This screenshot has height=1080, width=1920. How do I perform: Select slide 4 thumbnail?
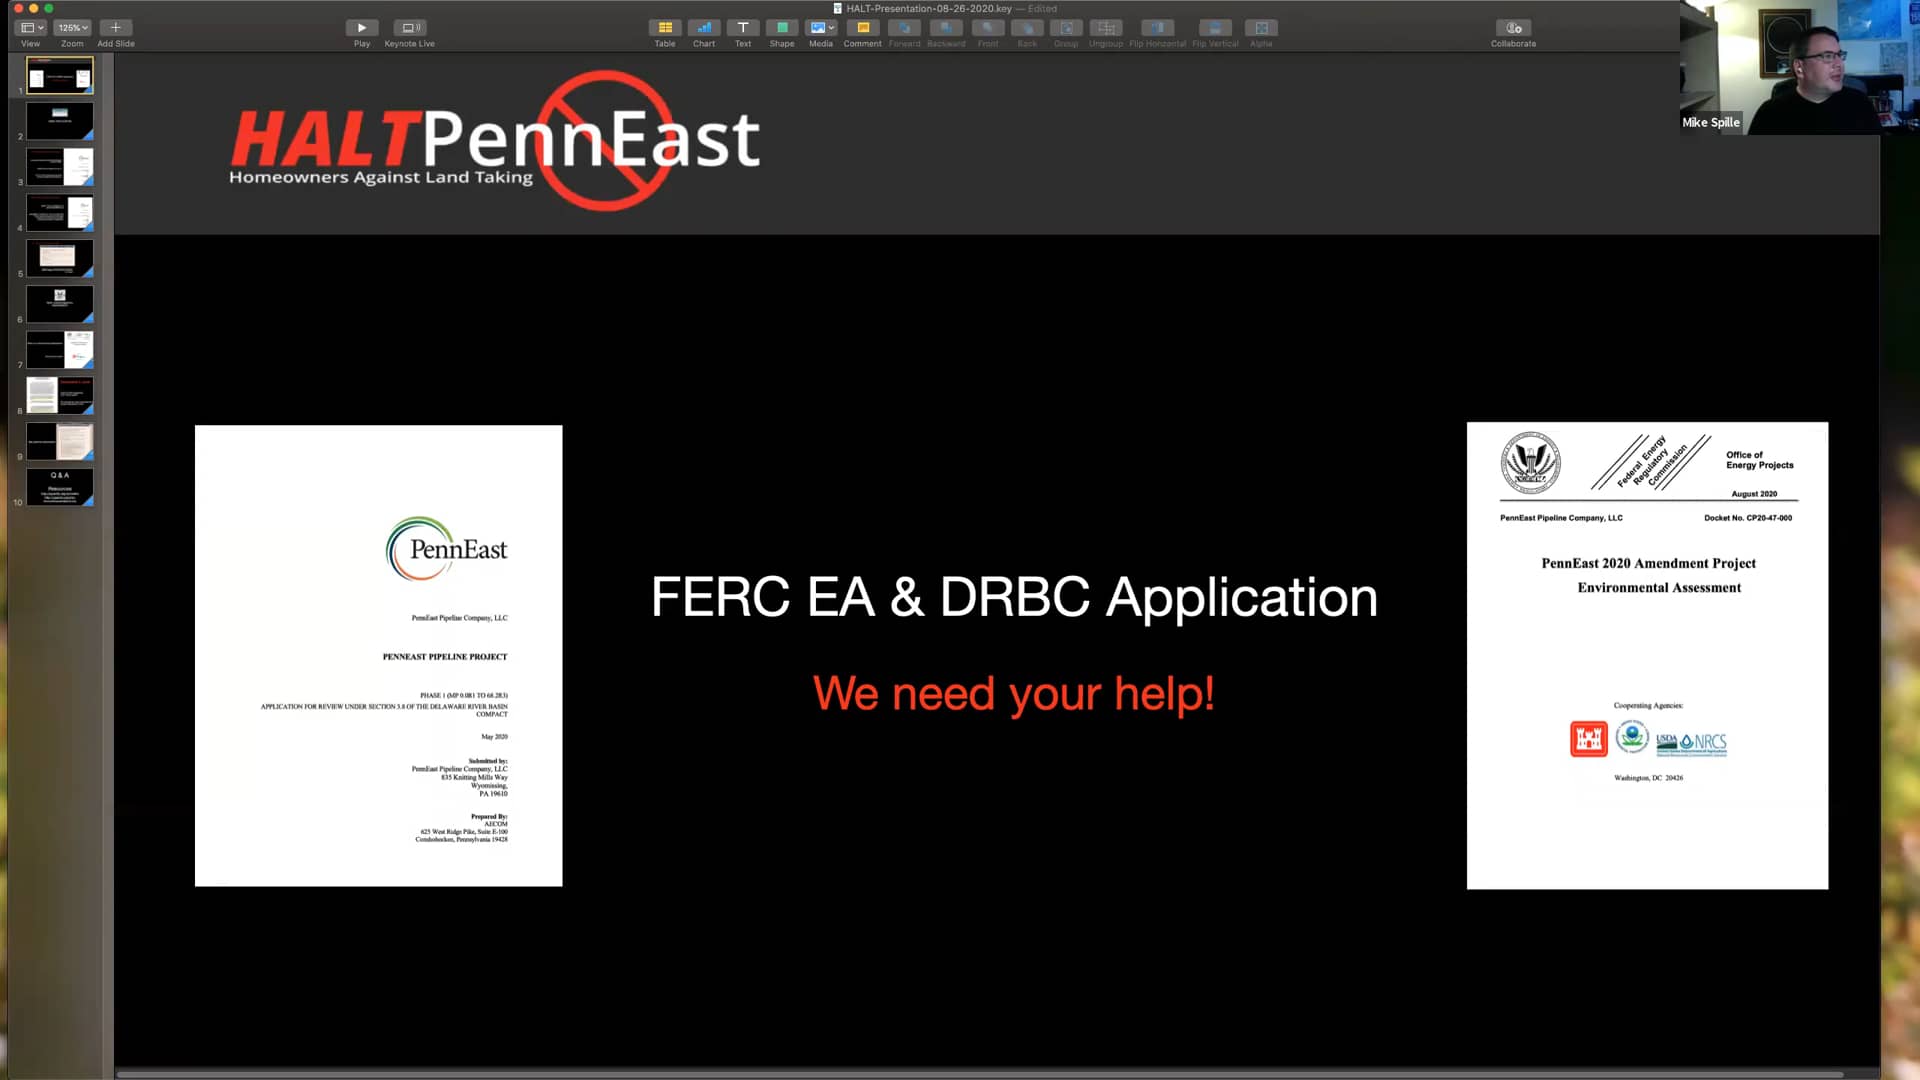click(60, 213)
